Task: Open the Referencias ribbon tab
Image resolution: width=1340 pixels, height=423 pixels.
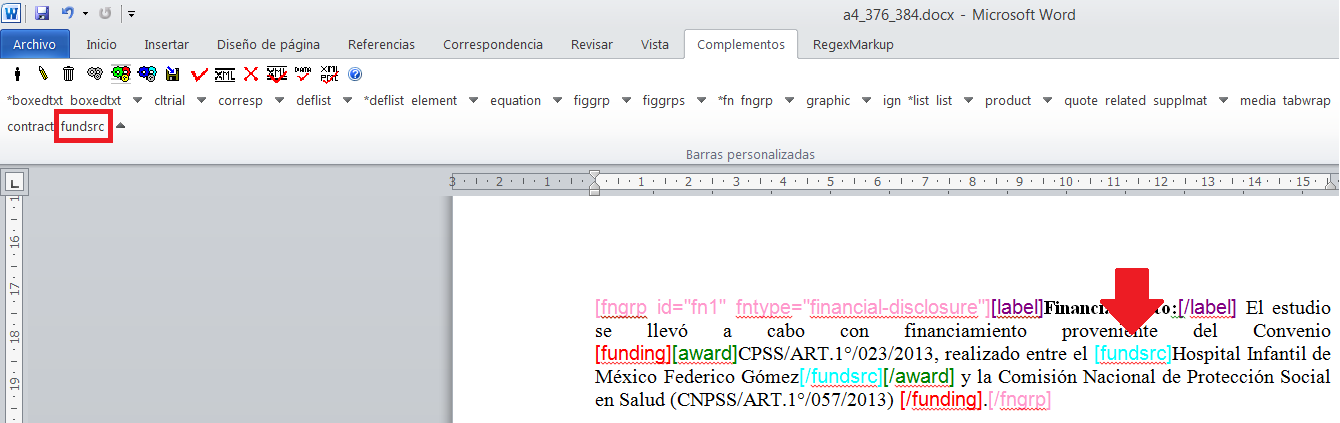Action: tap(381, 45)
